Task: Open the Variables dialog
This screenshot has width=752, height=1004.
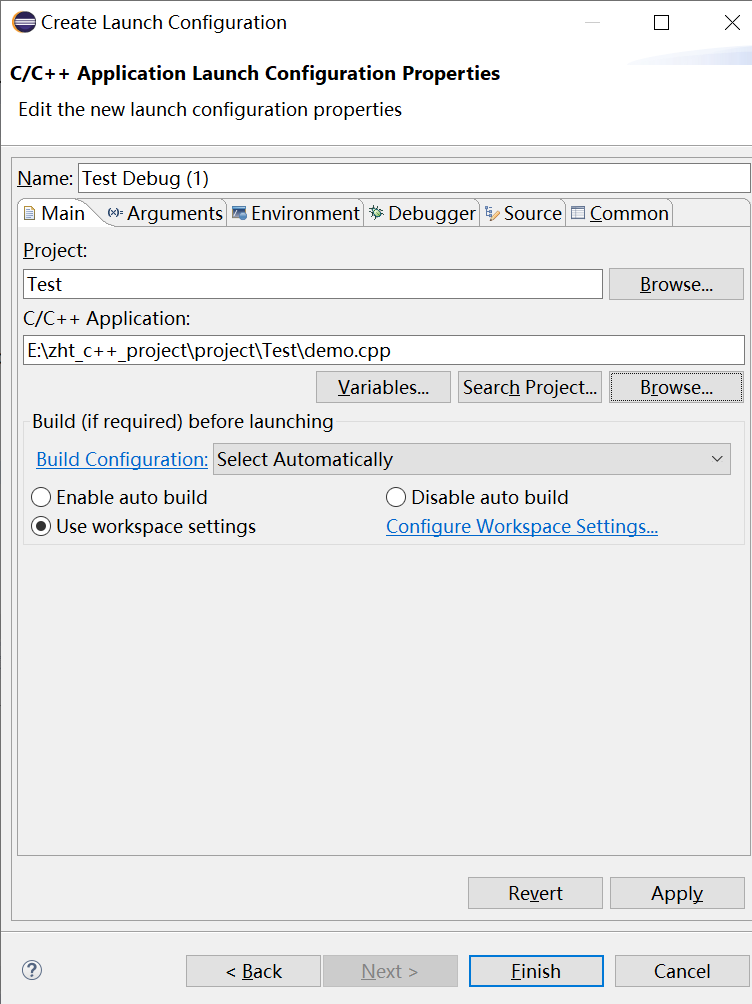Action: point(383,387)
